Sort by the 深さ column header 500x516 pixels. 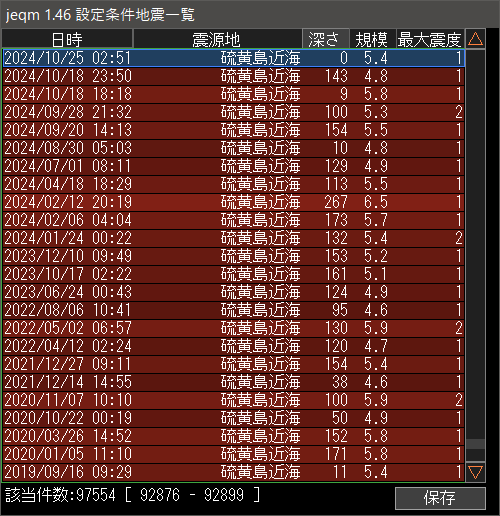326,39
